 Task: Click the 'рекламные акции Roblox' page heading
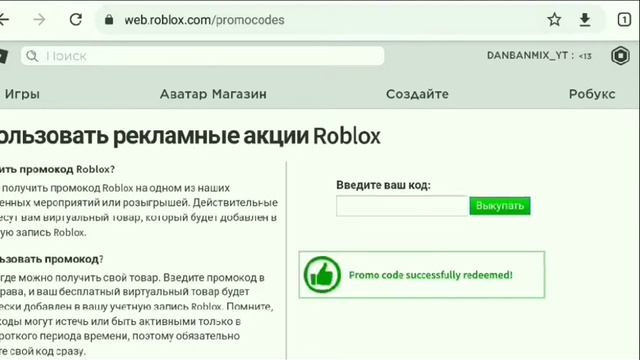pos(247,136)
